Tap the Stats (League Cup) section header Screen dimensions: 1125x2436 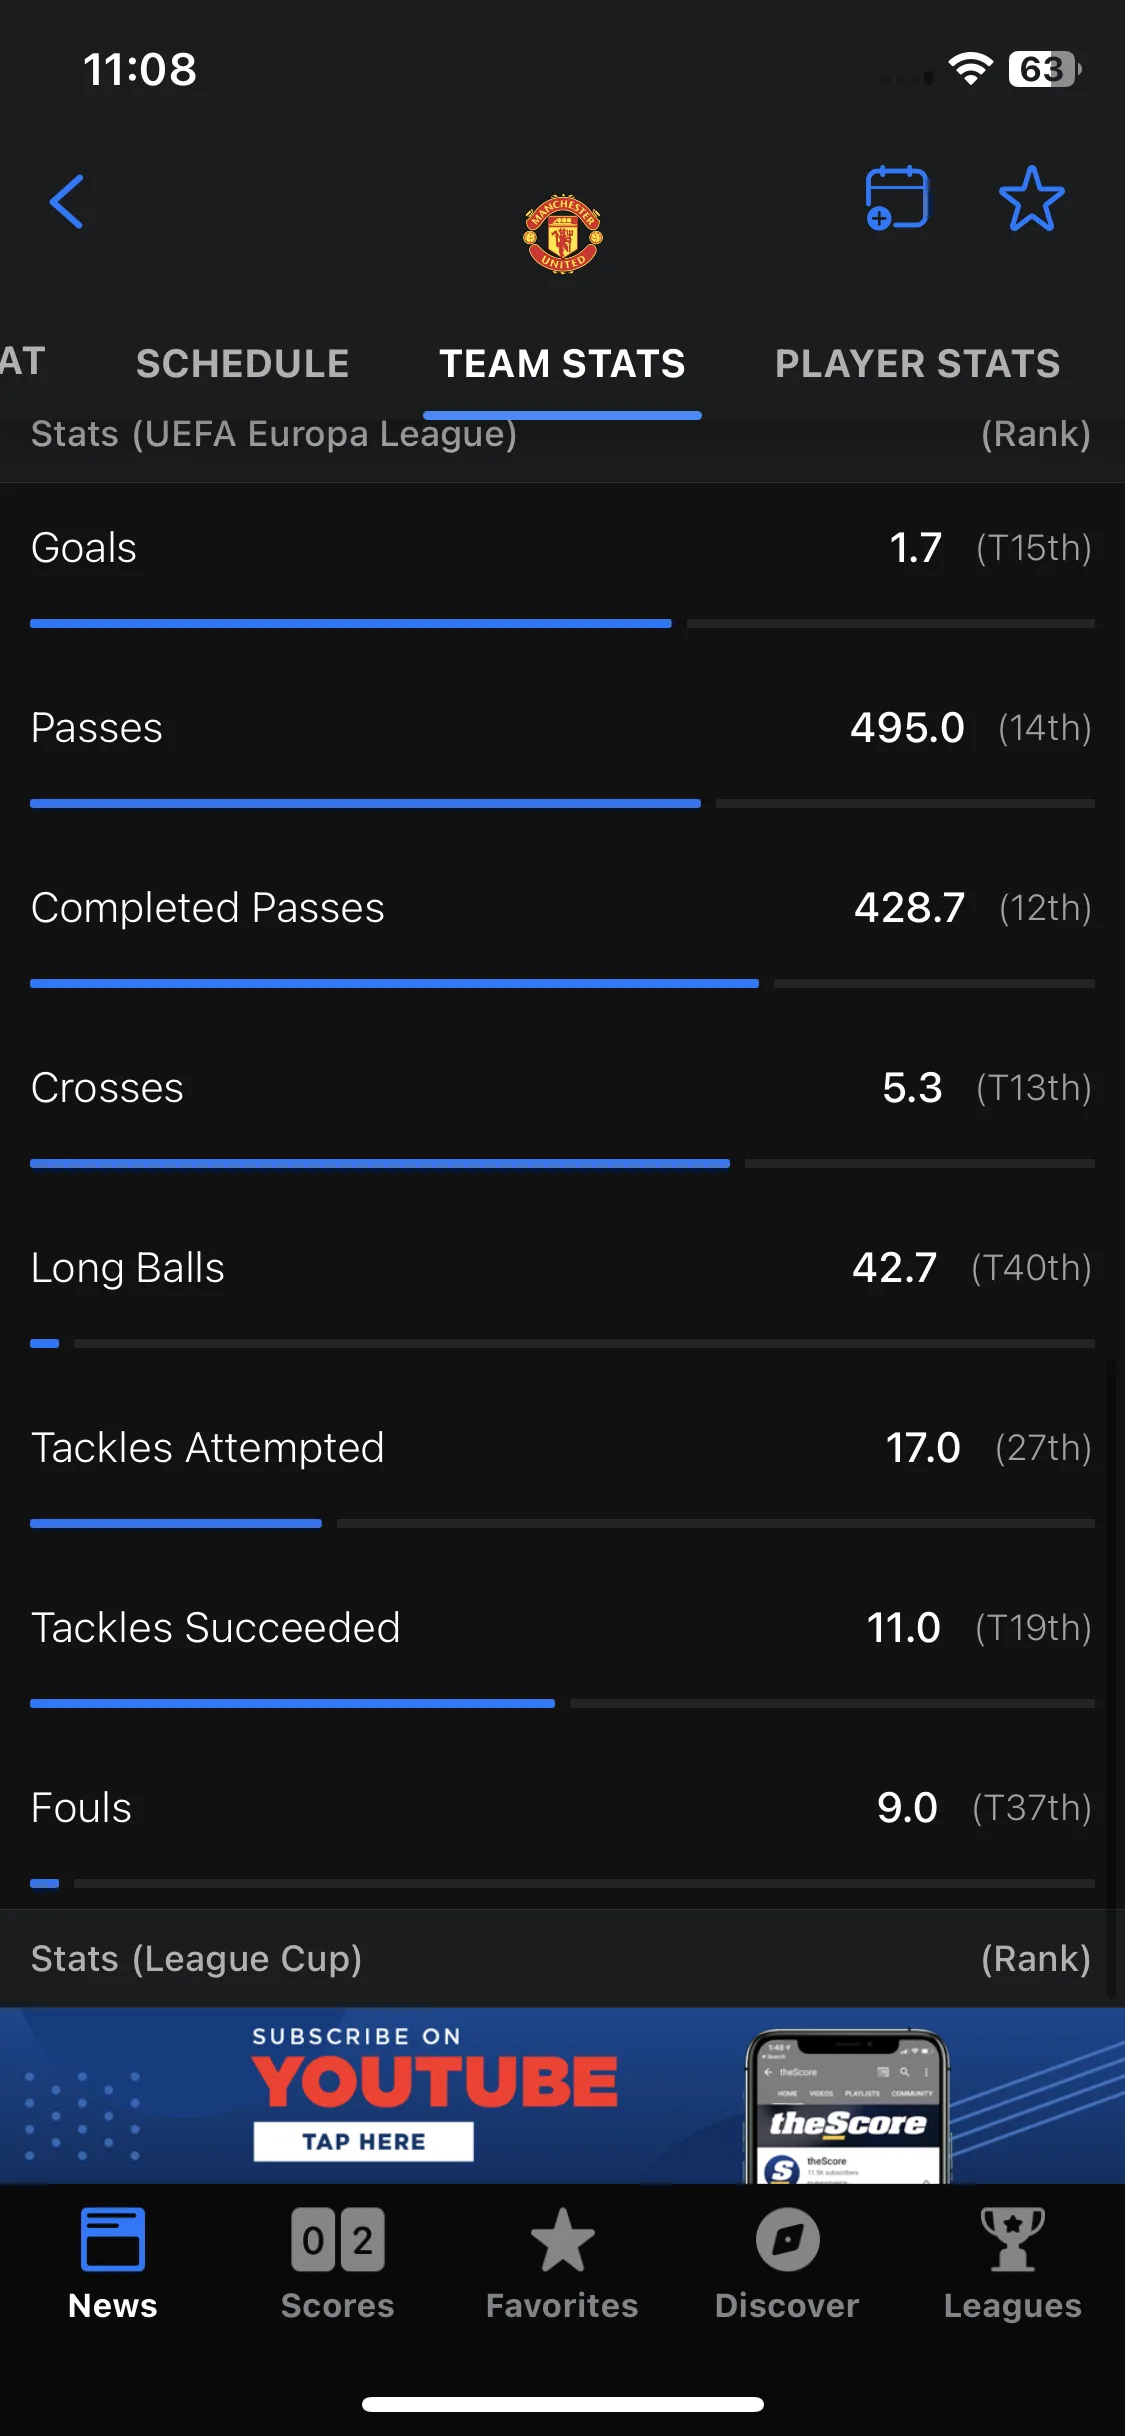[x=562, y=1958]
